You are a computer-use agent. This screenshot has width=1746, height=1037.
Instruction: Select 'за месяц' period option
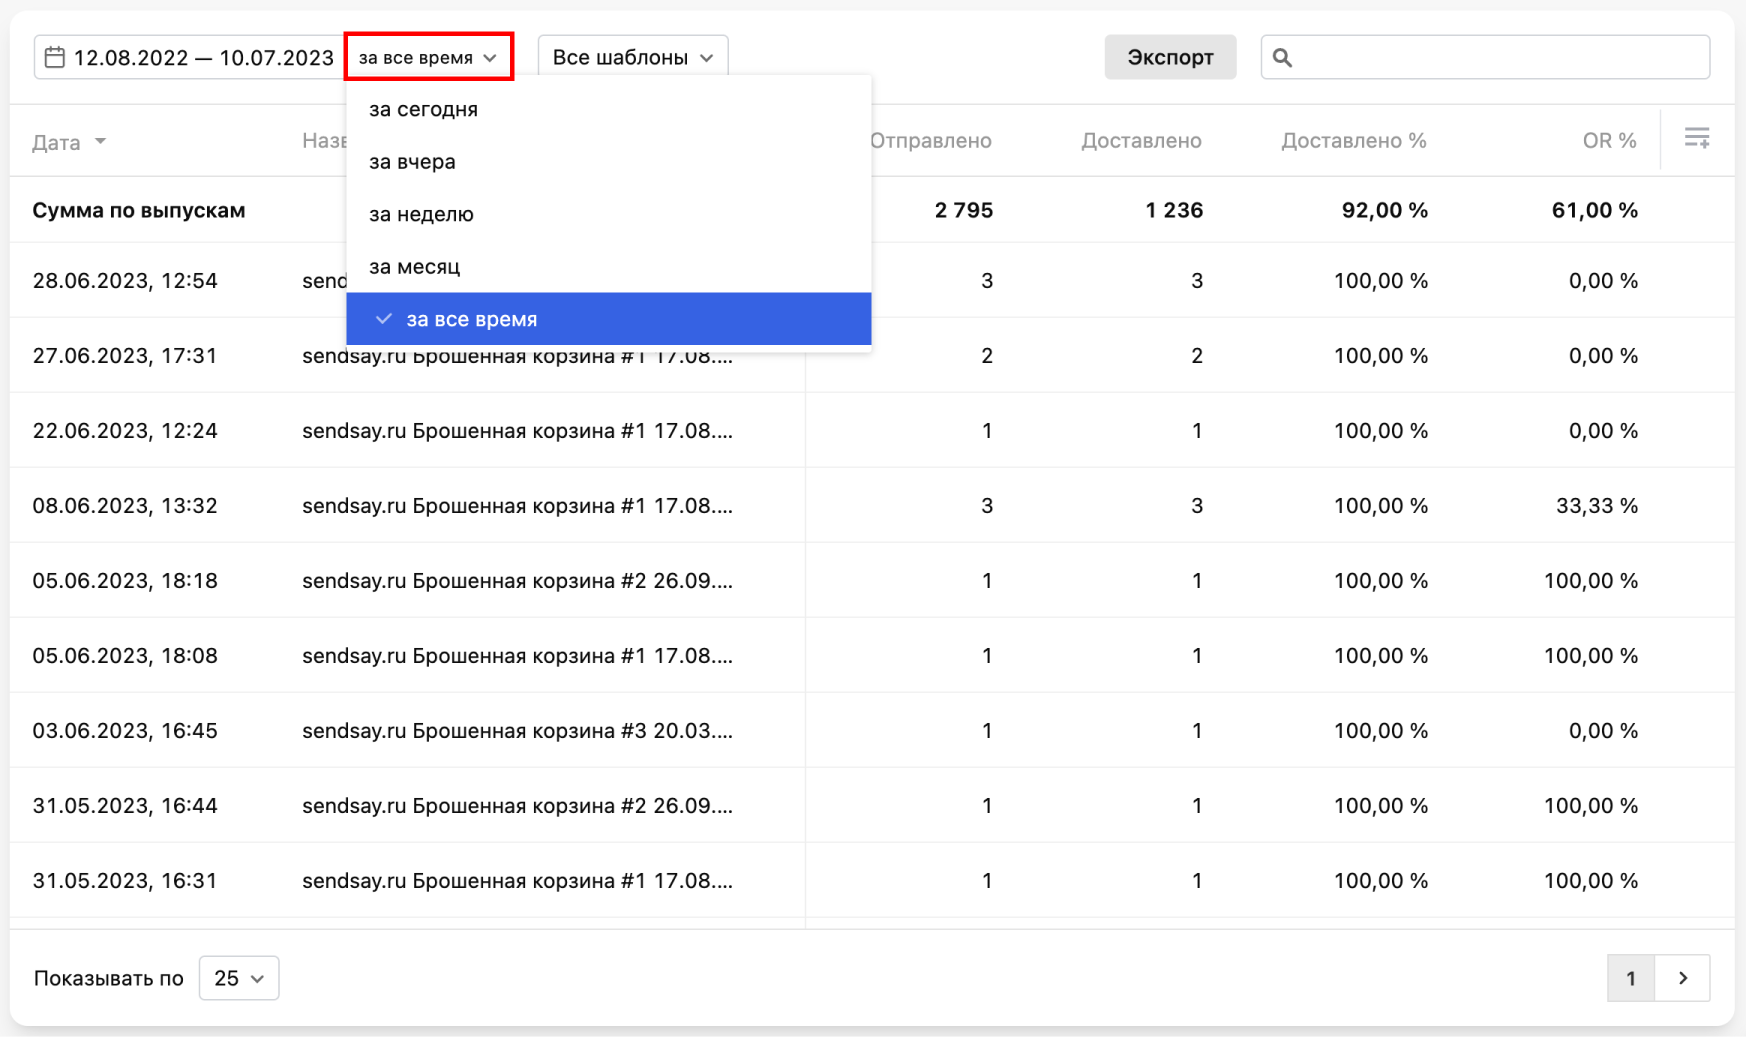tap(414, 267)
